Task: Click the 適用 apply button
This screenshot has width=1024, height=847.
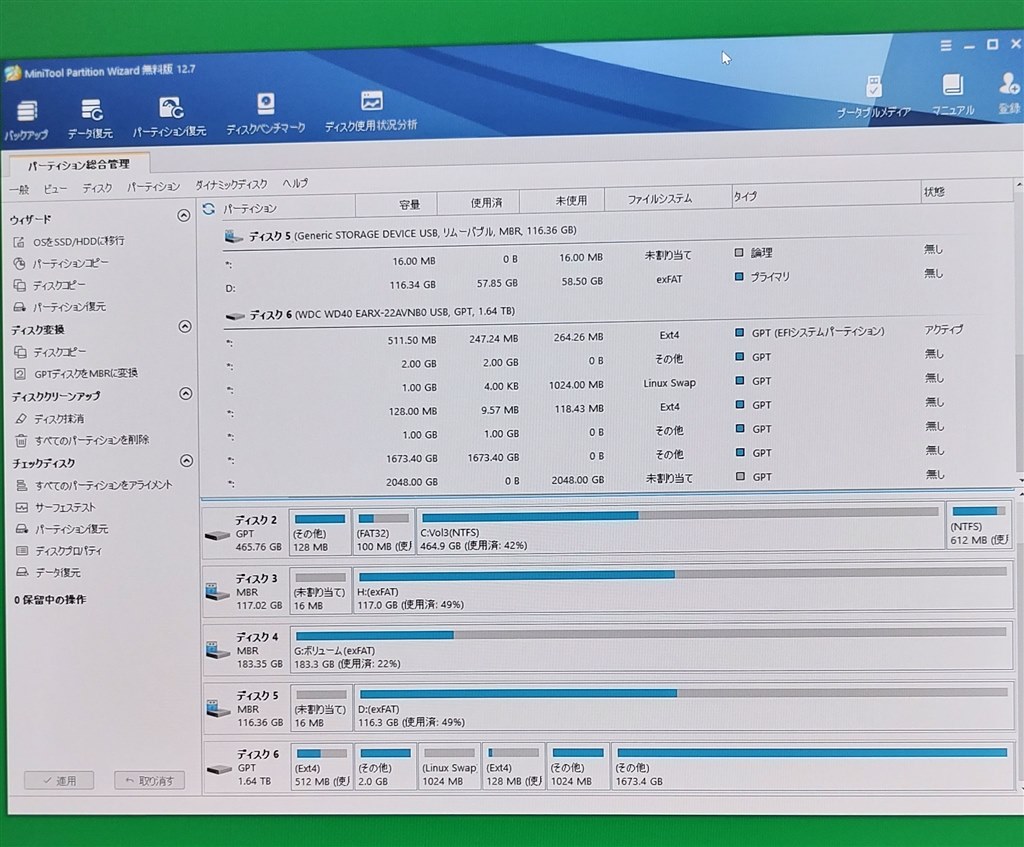Action: [x=59, y=780]
